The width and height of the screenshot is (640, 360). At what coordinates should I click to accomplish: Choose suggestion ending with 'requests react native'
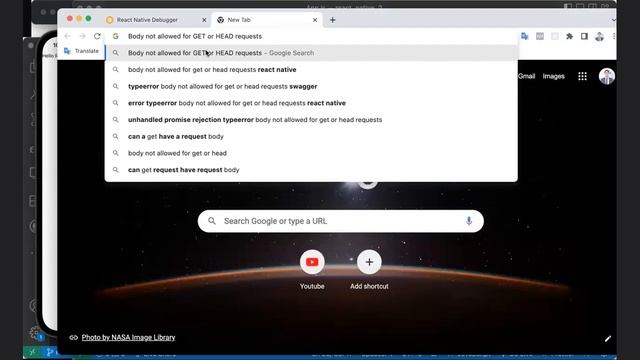click(311, 70)
